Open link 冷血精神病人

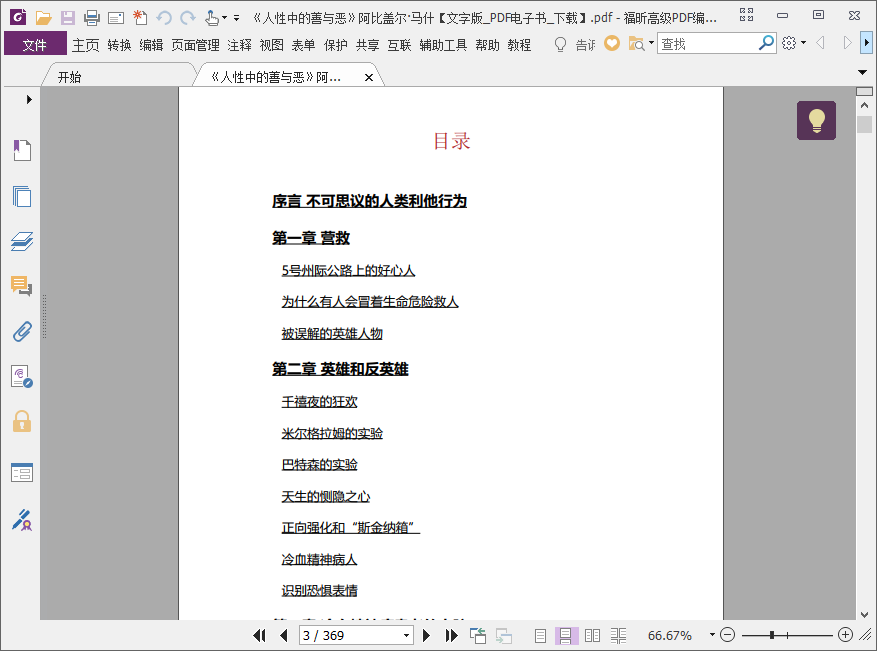pos(319,559)
